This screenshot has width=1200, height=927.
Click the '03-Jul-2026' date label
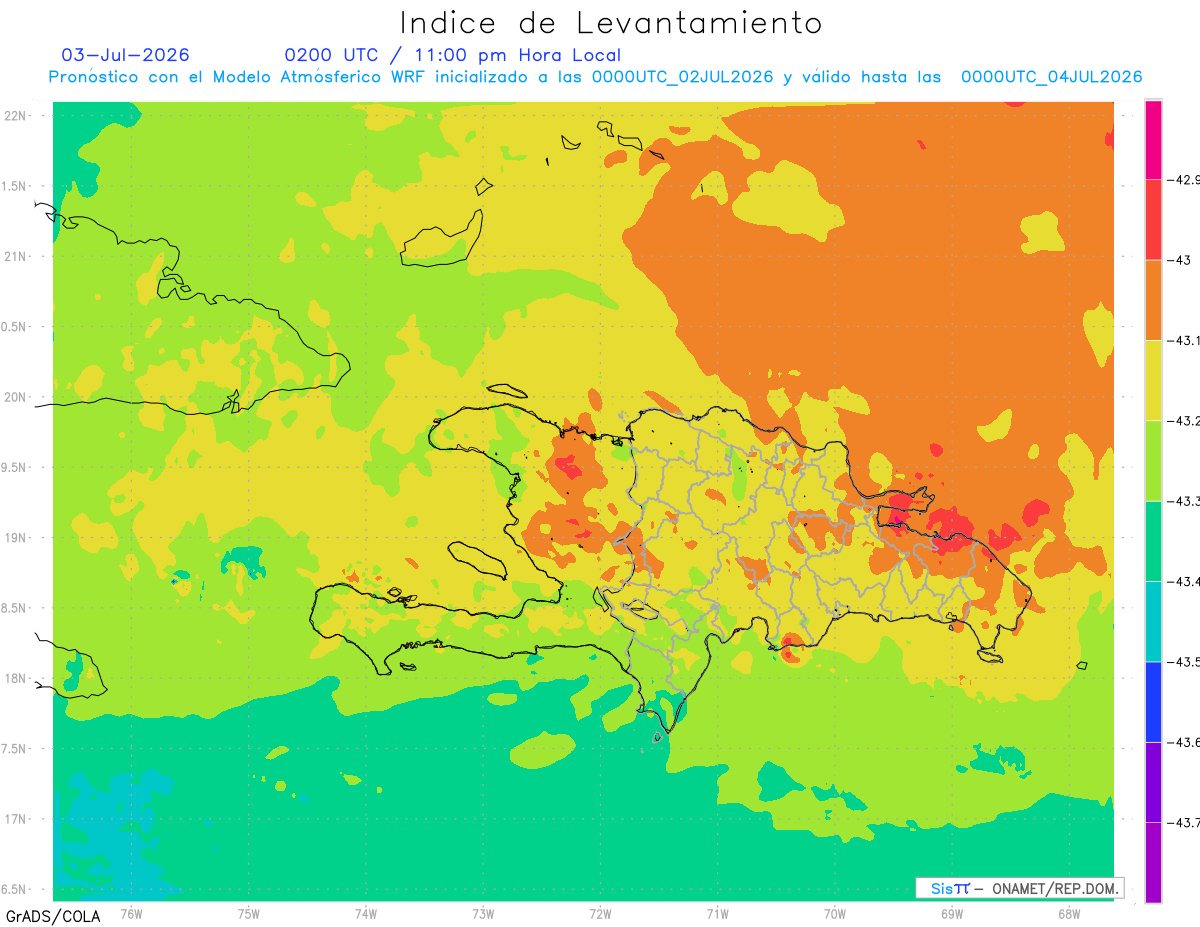125,55
